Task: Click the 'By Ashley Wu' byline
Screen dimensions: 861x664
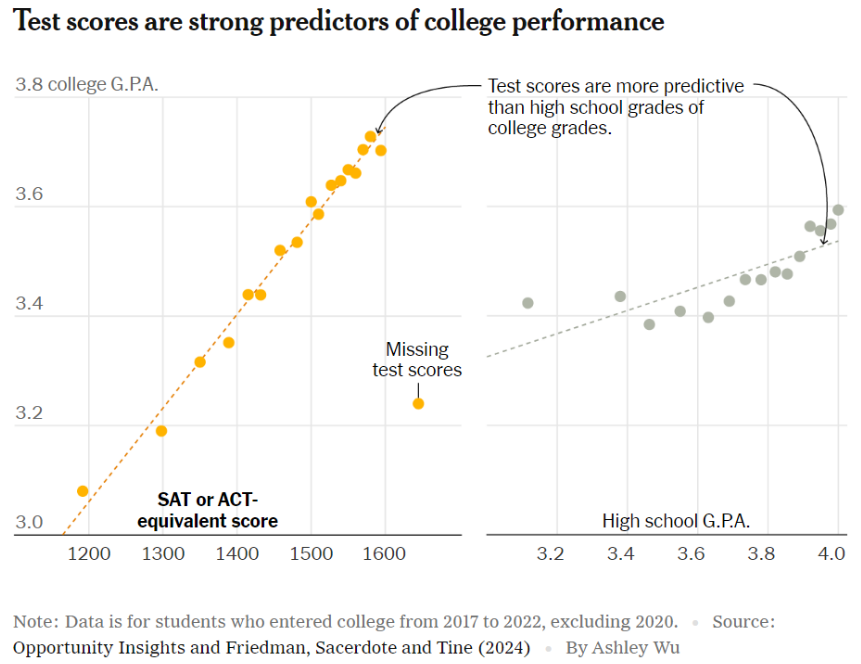Action: click(623, 648)
